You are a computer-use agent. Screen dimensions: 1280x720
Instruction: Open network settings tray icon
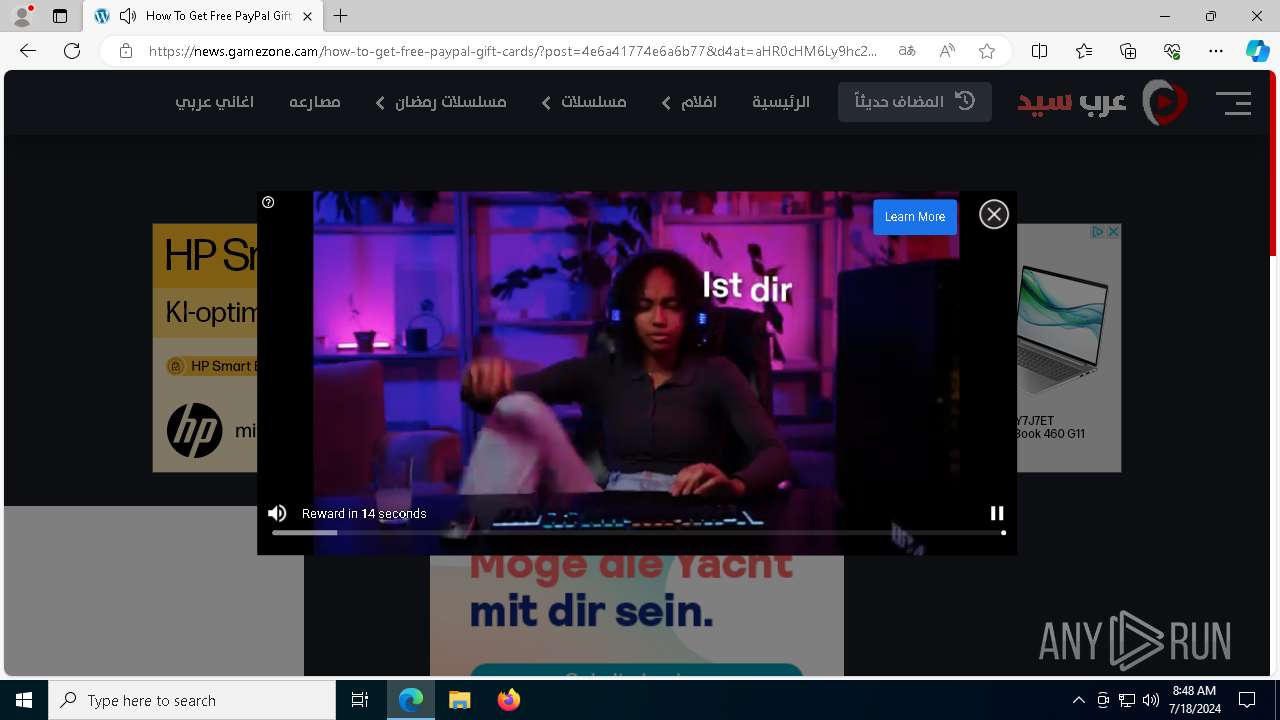1127,700
